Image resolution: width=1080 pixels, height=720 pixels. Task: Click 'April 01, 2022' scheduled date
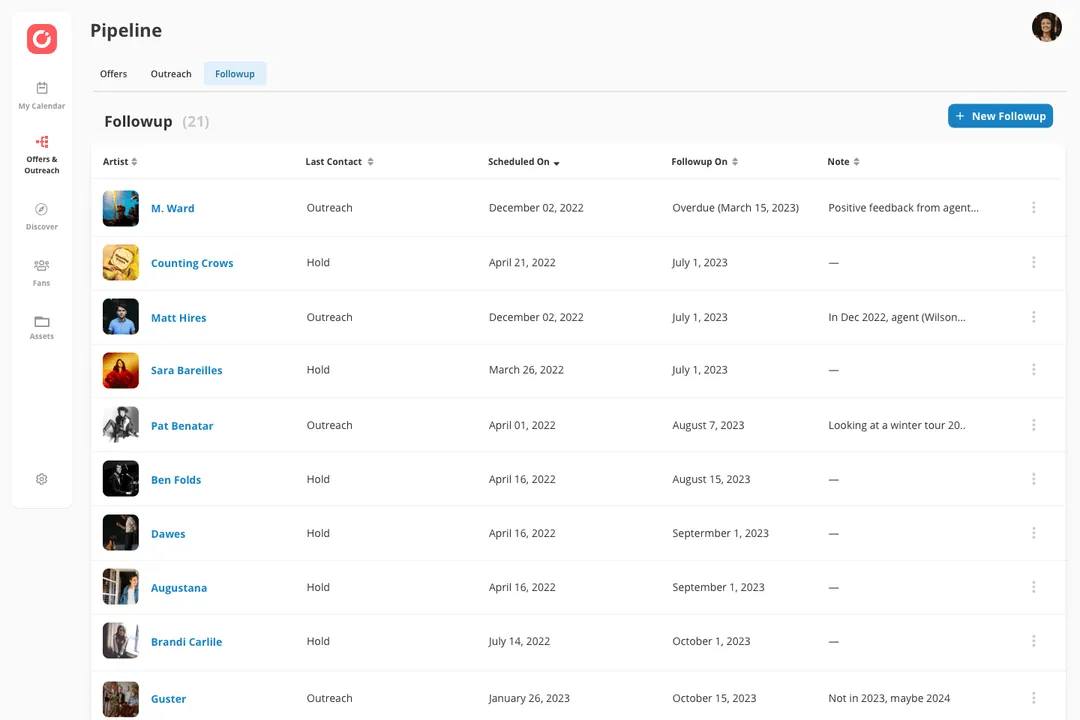coord(522,425)
